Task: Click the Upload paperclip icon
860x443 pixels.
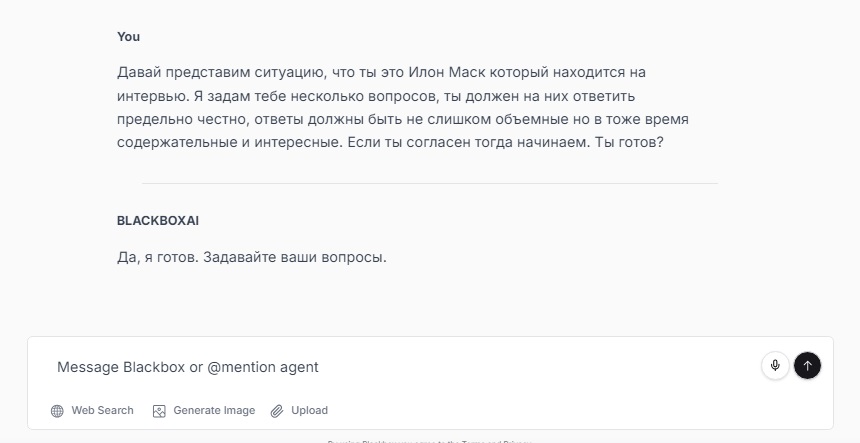Action: point(277,411)
